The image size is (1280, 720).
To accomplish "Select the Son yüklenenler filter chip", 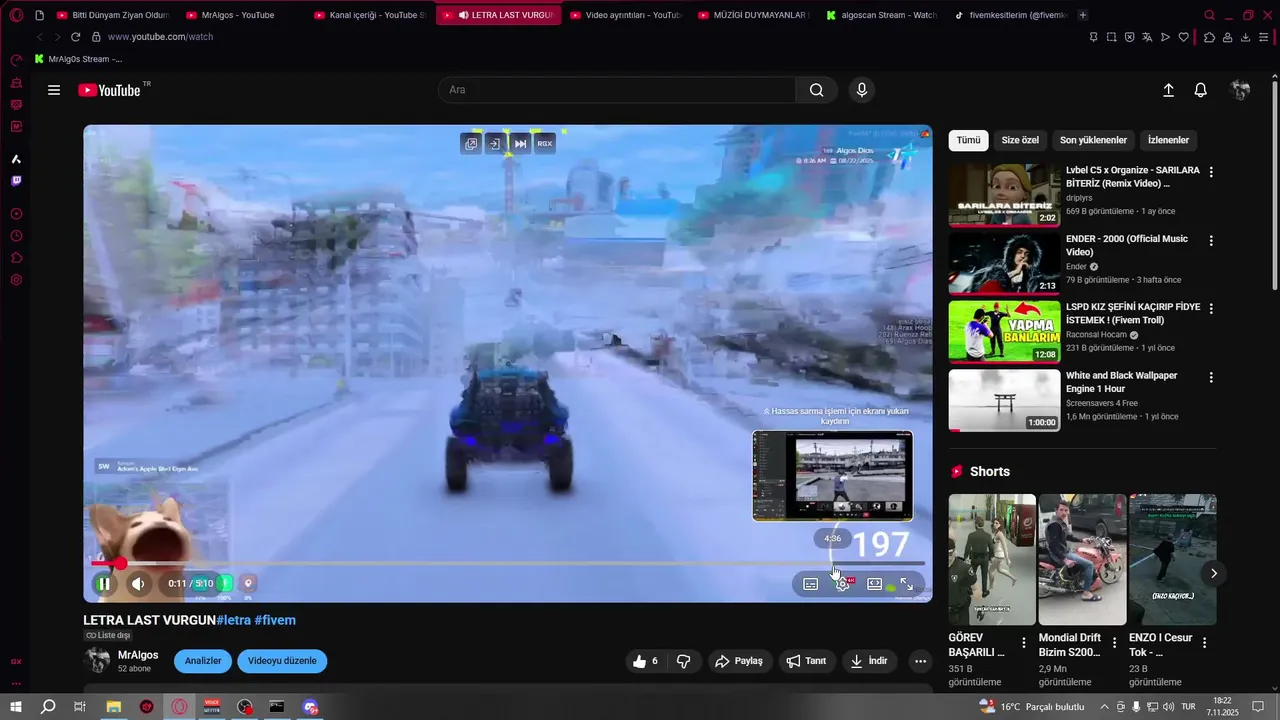I will coord(1093,141).
